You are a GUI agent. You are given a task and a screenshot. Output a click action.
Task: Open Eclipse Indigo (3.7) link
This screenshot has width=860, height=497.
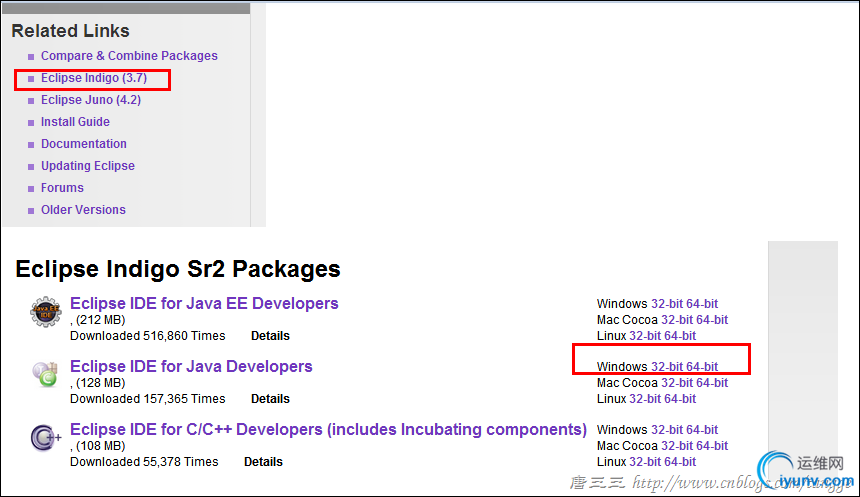click(x=94, y=78)
